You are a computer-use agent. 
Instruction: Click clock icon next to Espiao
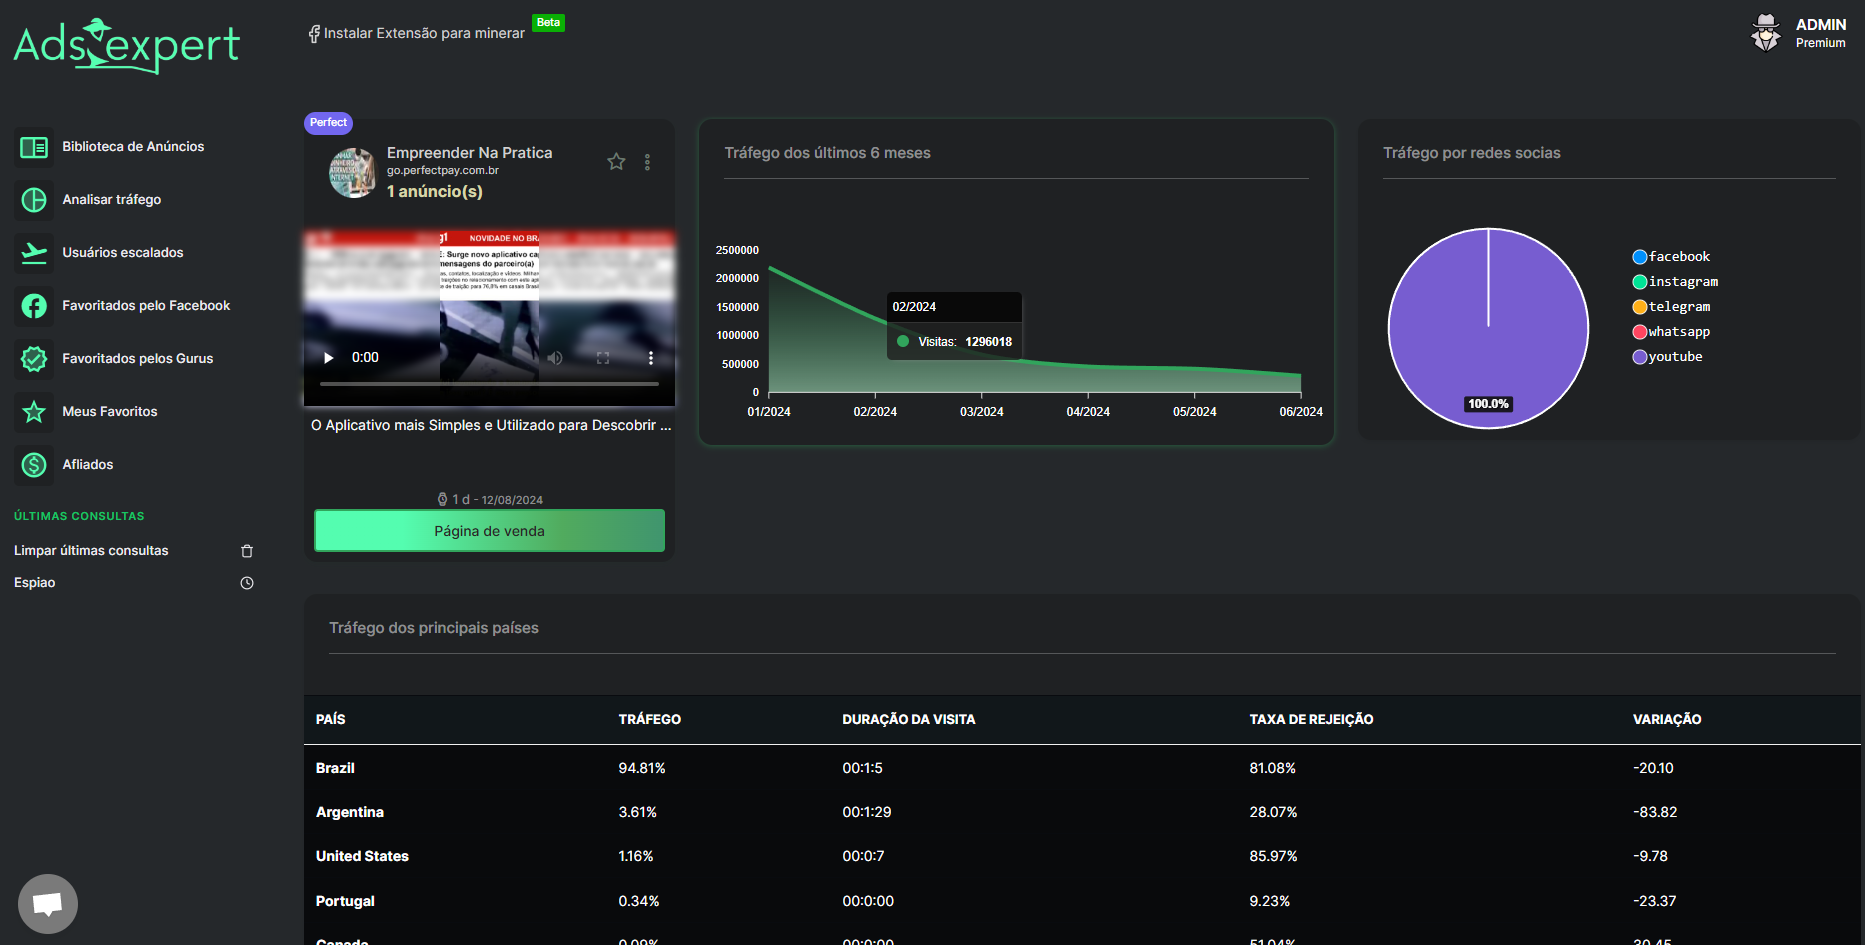[247, 583]
